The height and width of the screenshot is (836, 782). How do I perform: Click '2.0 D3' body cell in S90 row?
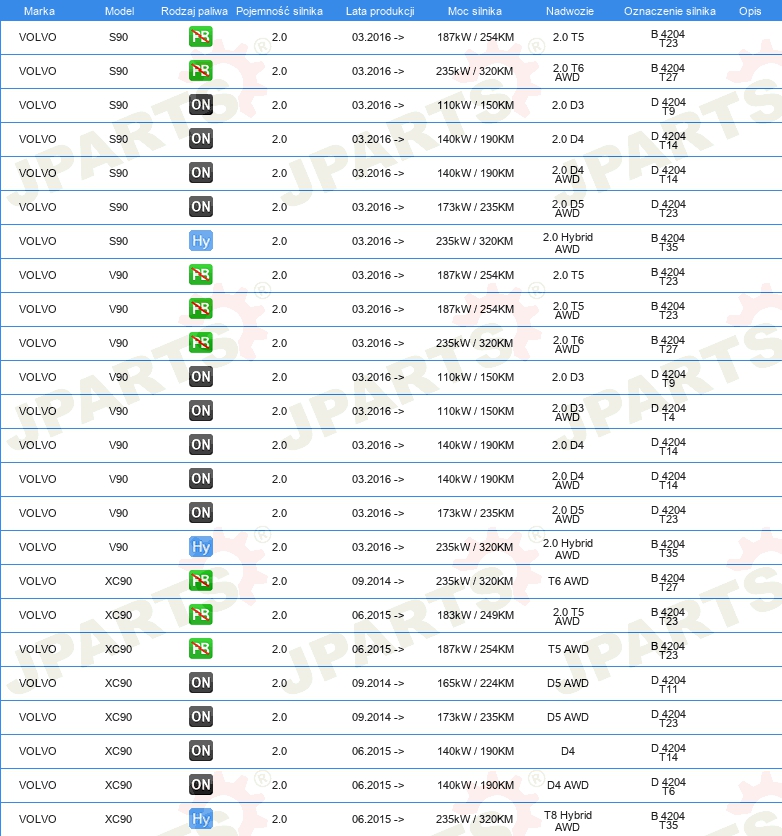pos(568,105)
